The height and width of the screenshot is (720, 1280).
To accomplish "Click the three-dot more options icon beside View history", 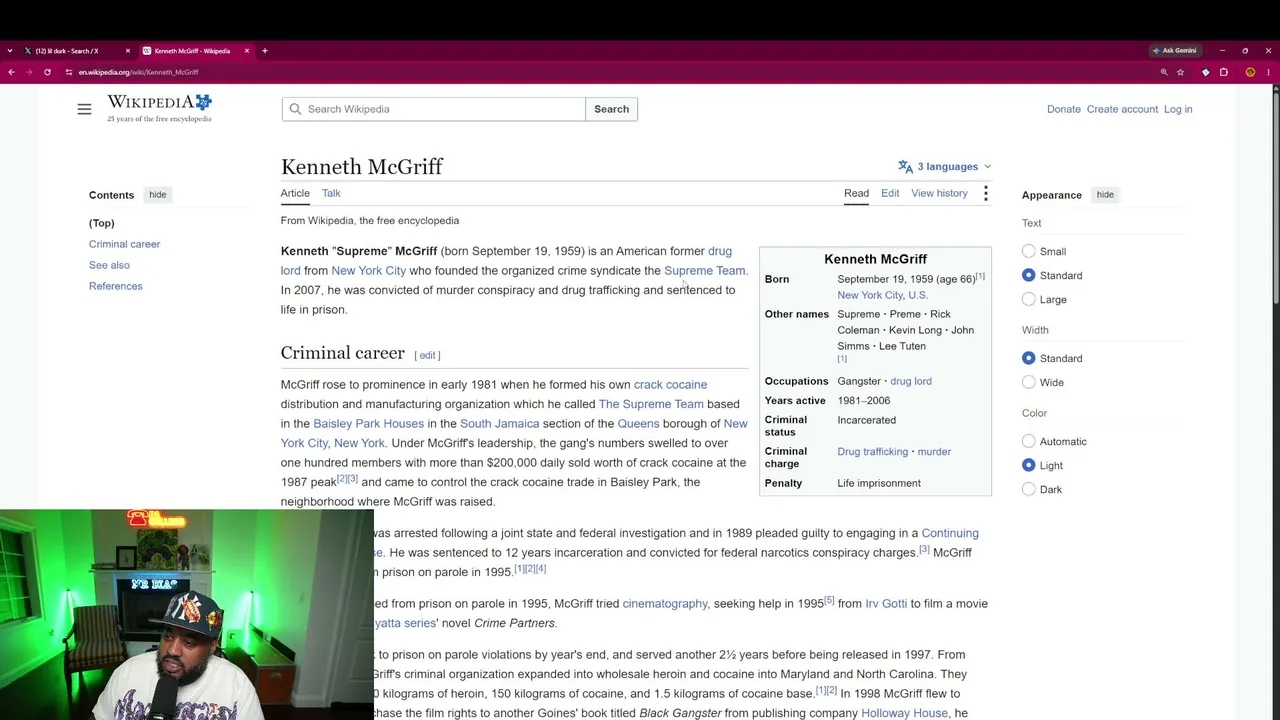I will coord(985,193).
